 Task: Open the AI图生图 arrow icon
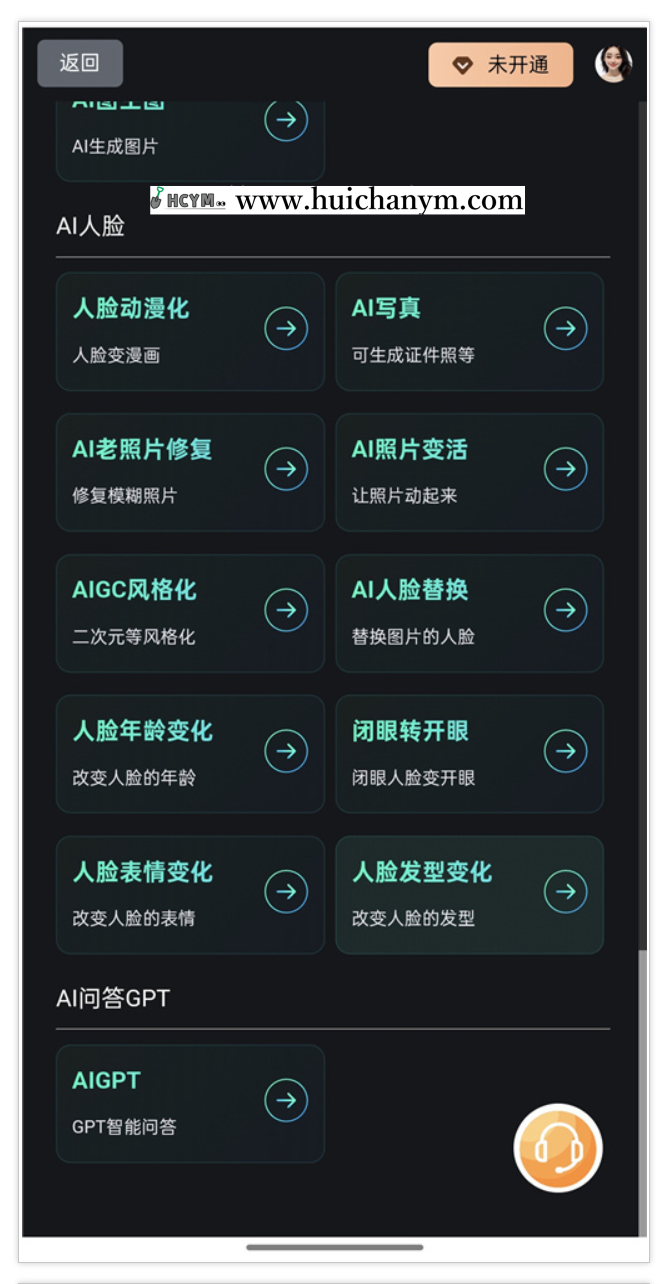(x=286, y=120)
